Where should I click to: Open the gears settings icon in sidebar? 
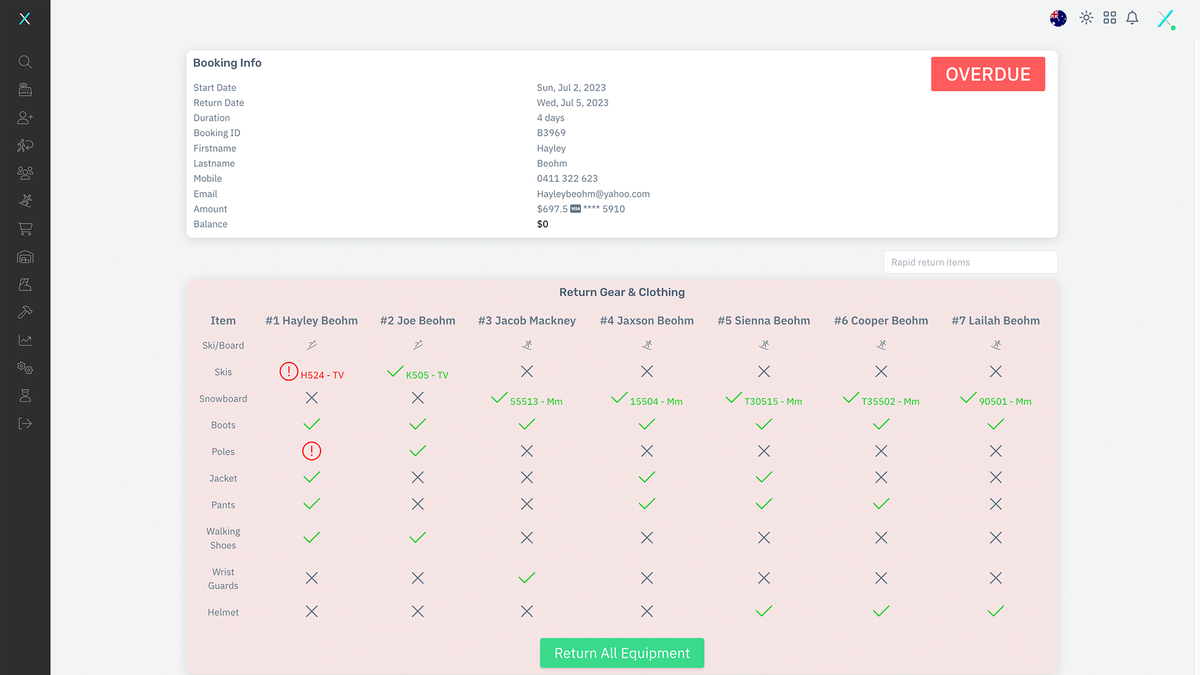pyautogui.click(x=25, y=368)
